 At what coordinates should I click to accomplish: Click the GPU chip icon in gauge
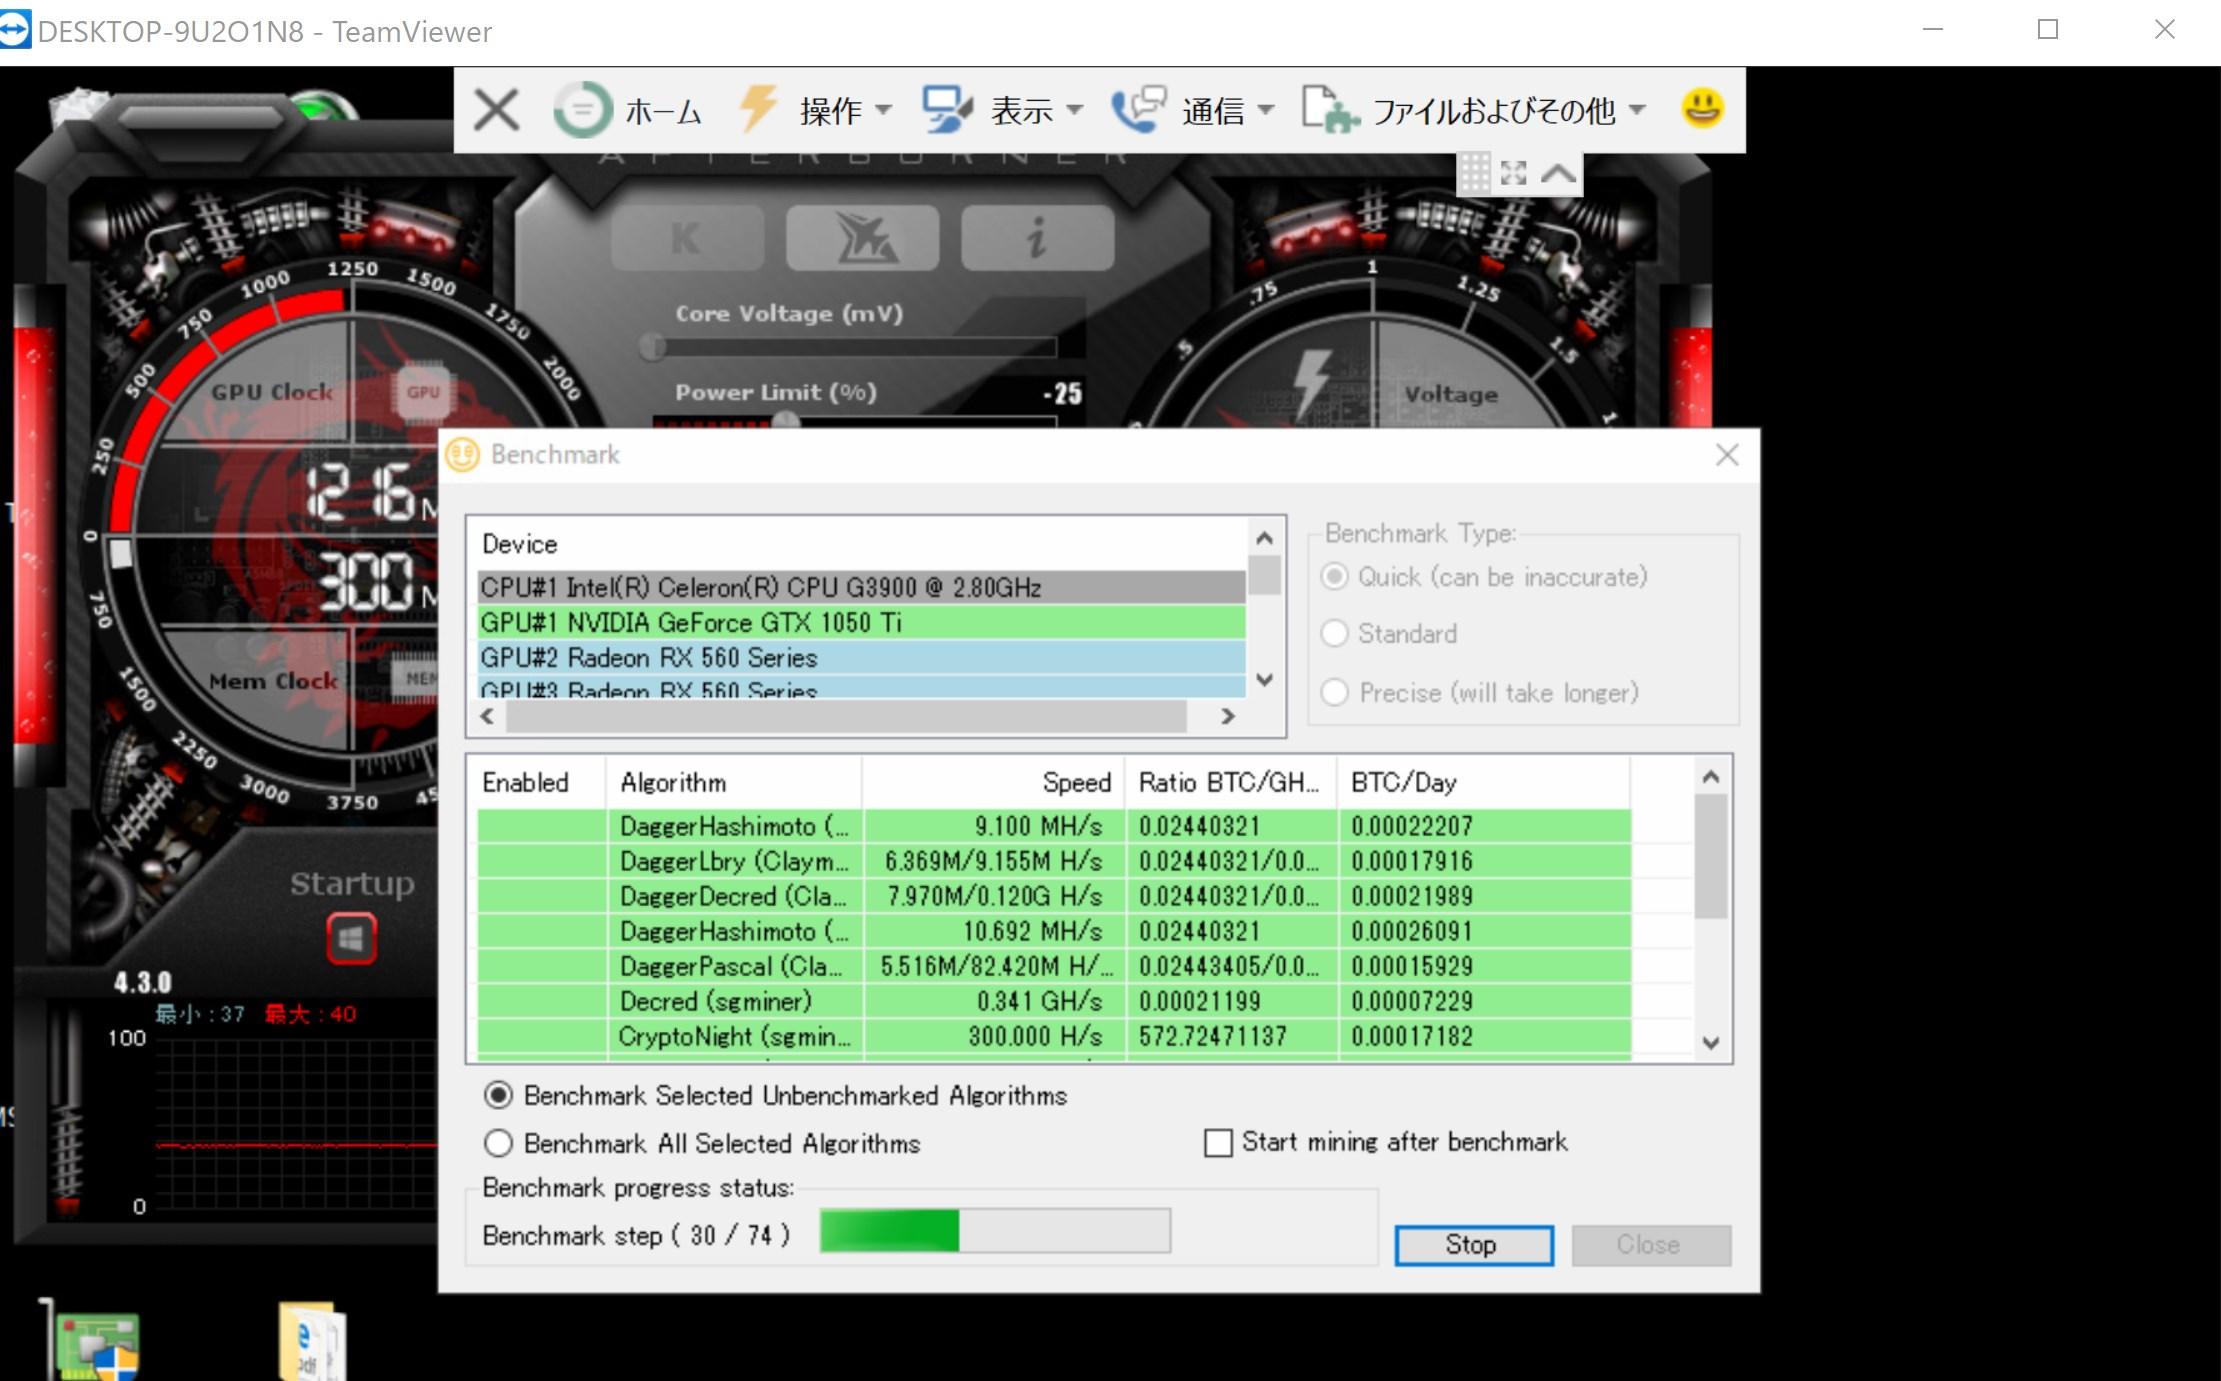click(x=422, y=392)
